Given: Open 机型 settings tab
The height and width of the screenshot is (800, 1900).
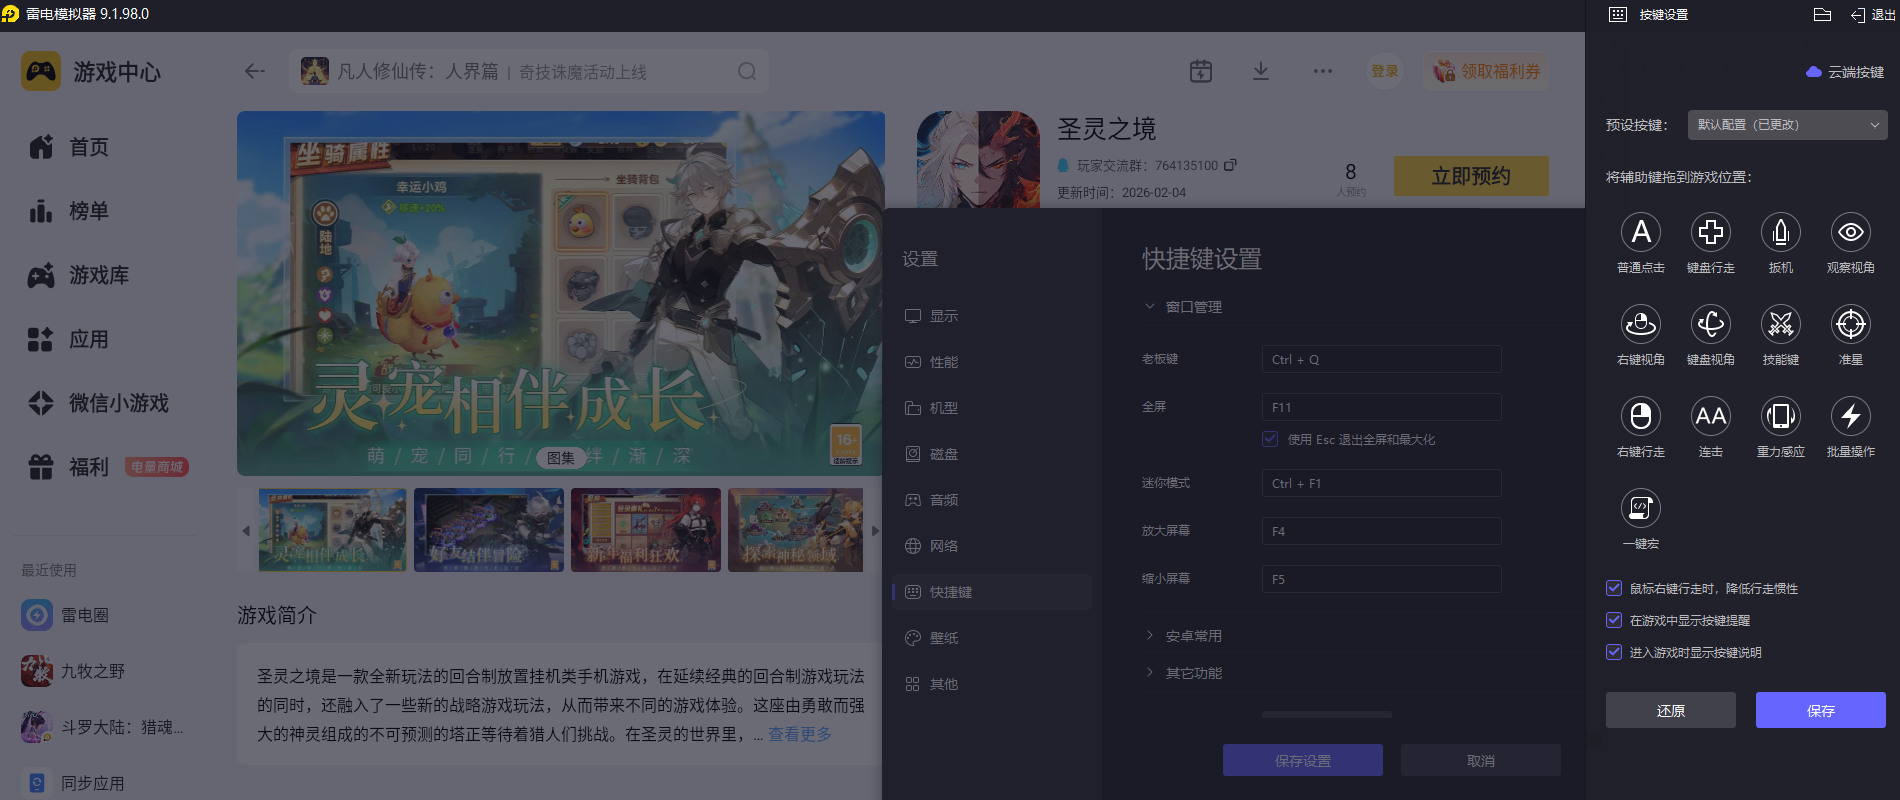Looking at the screenshot, I should (992, 408).
